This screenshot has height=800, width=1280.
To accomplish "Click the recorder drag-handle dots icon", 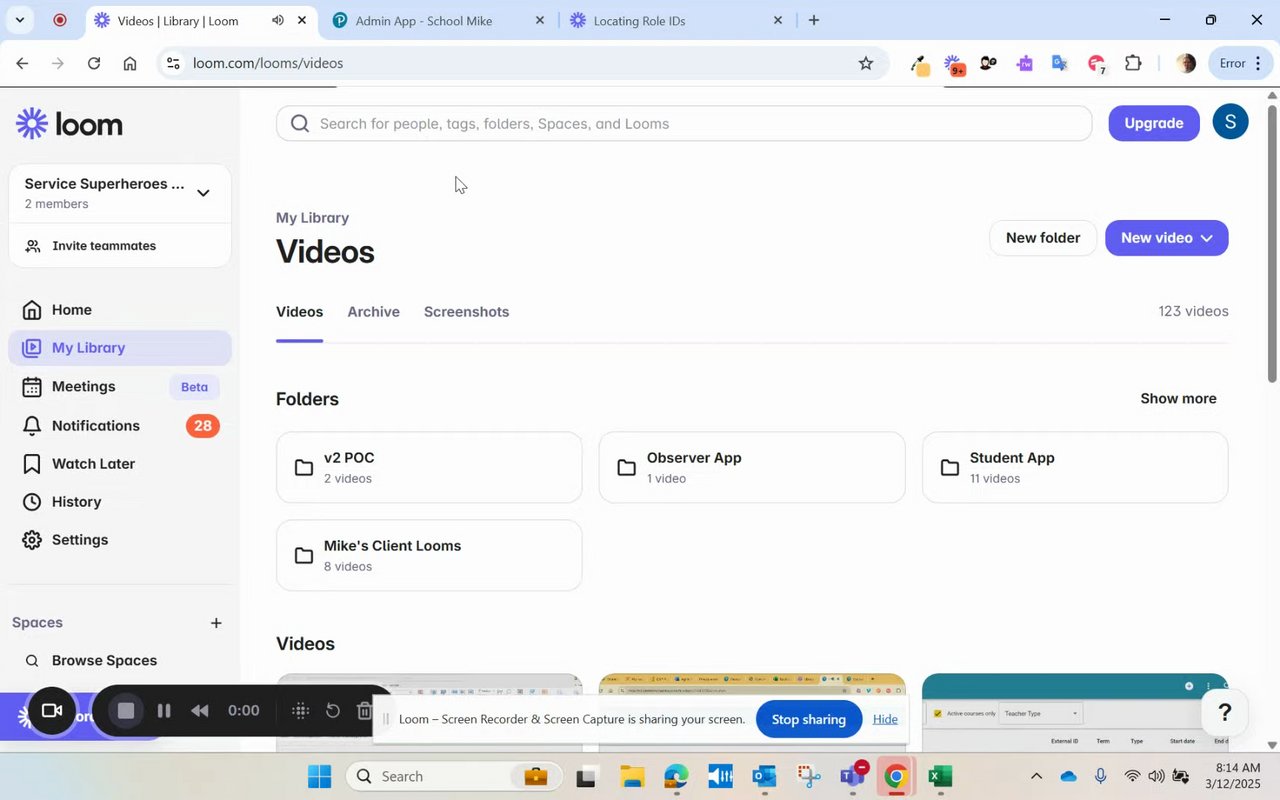I will 300,711.
